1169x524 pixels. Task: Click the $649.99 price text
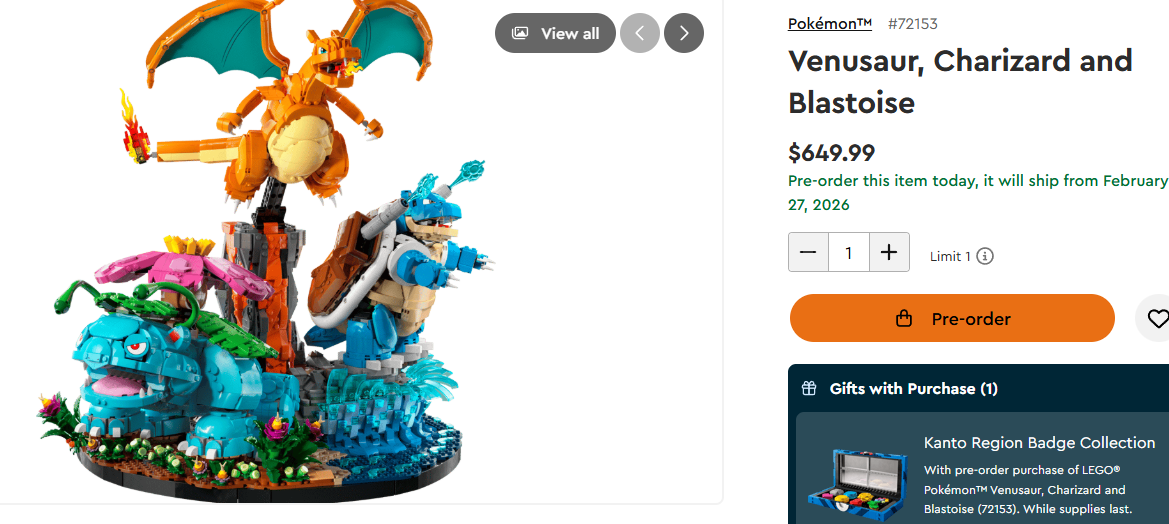coord(831,153)
